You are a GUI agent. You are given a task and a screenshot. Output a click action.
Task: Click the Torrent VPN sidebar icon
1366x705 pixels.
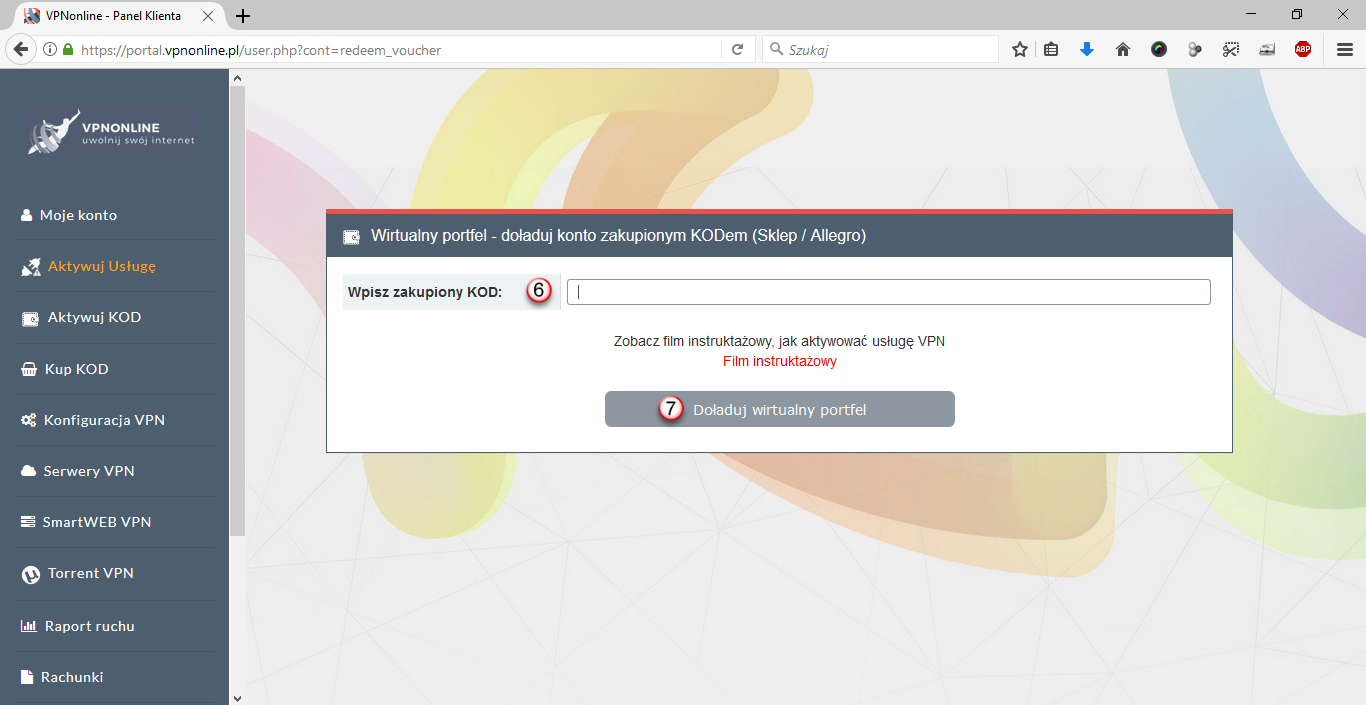(30, 574)
